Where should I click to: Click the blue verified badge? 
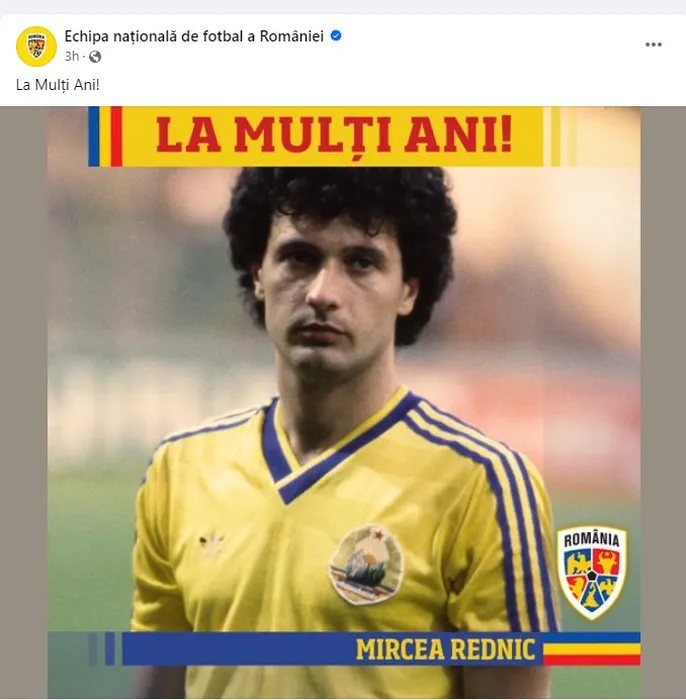336,36
